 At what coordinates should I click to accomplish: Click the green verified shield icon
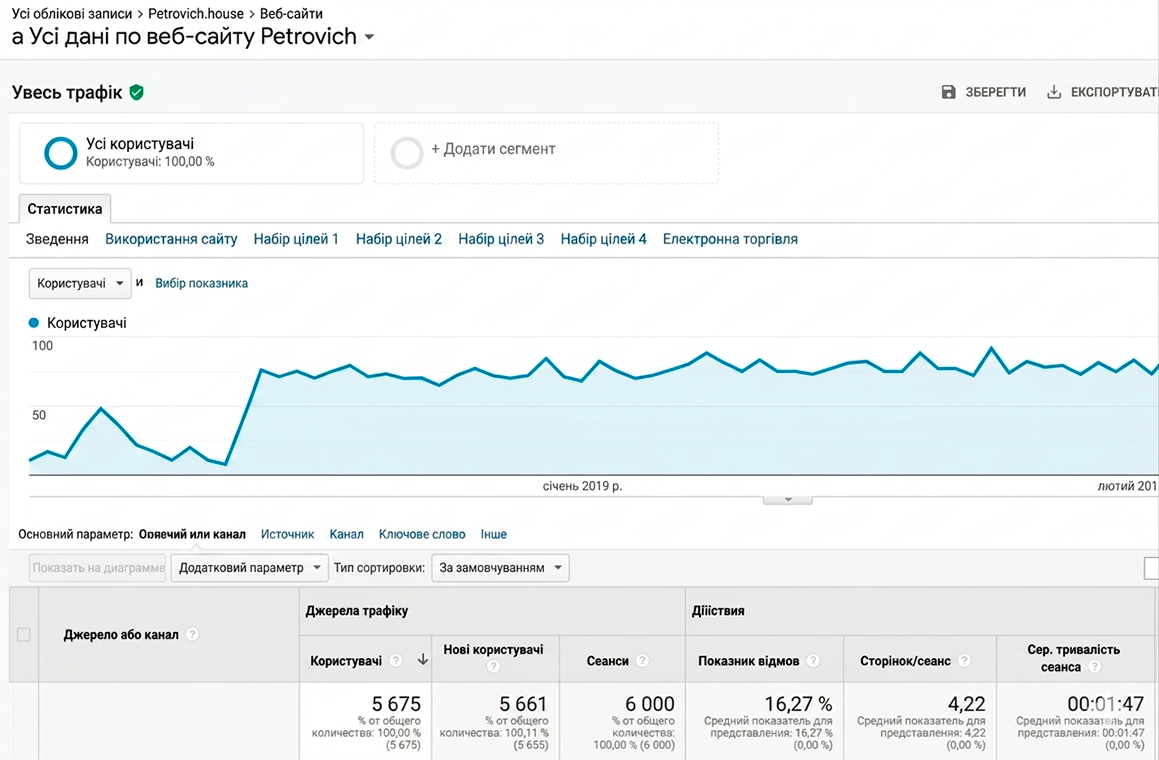(137, 92)
